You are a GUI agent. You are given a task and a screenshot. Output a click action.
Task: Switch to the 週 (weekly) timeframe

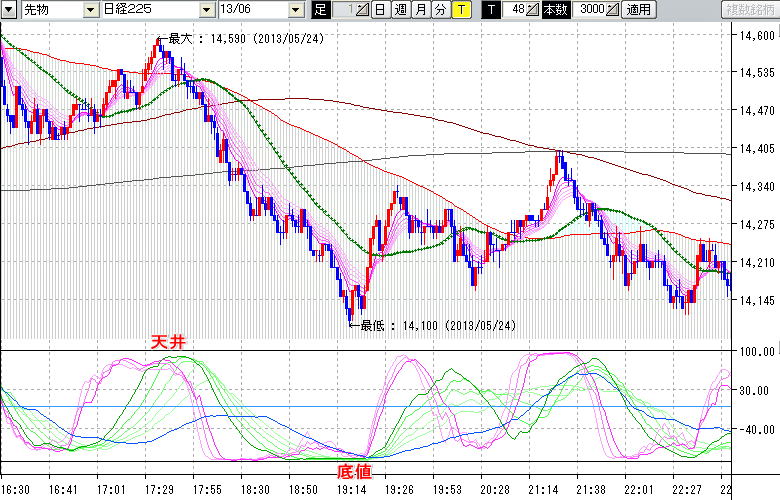[x=400, y=10]
